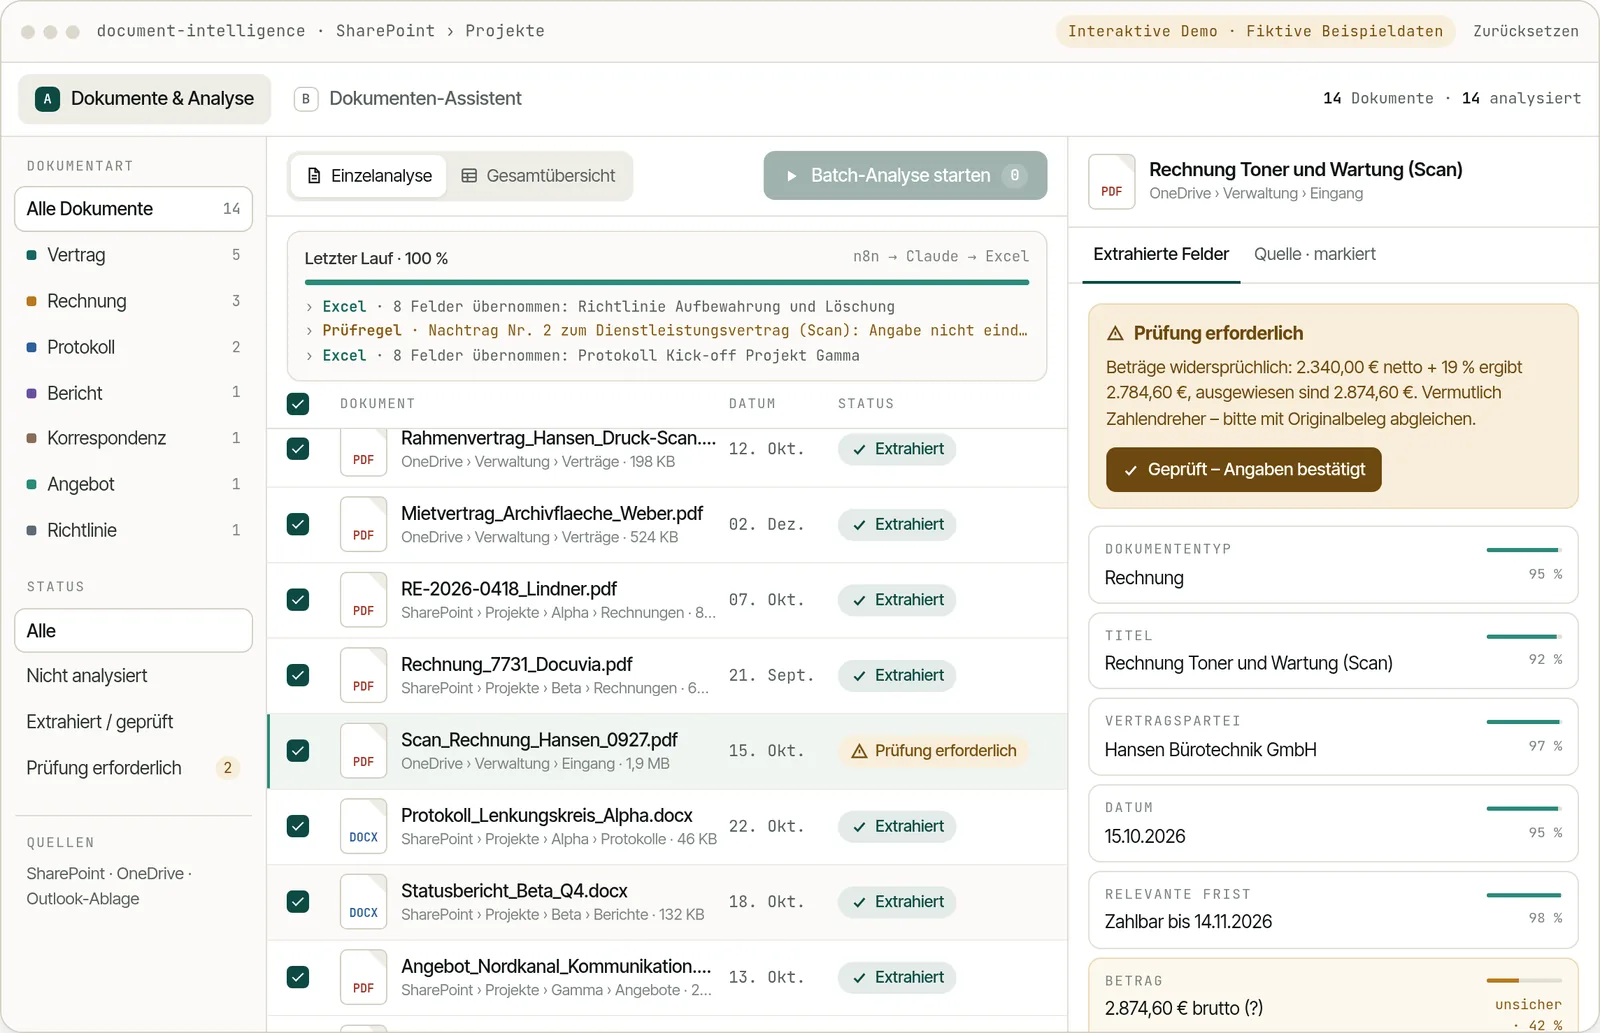The image size is (1600, 1033).
Task: Click the document icon in Einzelanalyse
Action: 314,176
